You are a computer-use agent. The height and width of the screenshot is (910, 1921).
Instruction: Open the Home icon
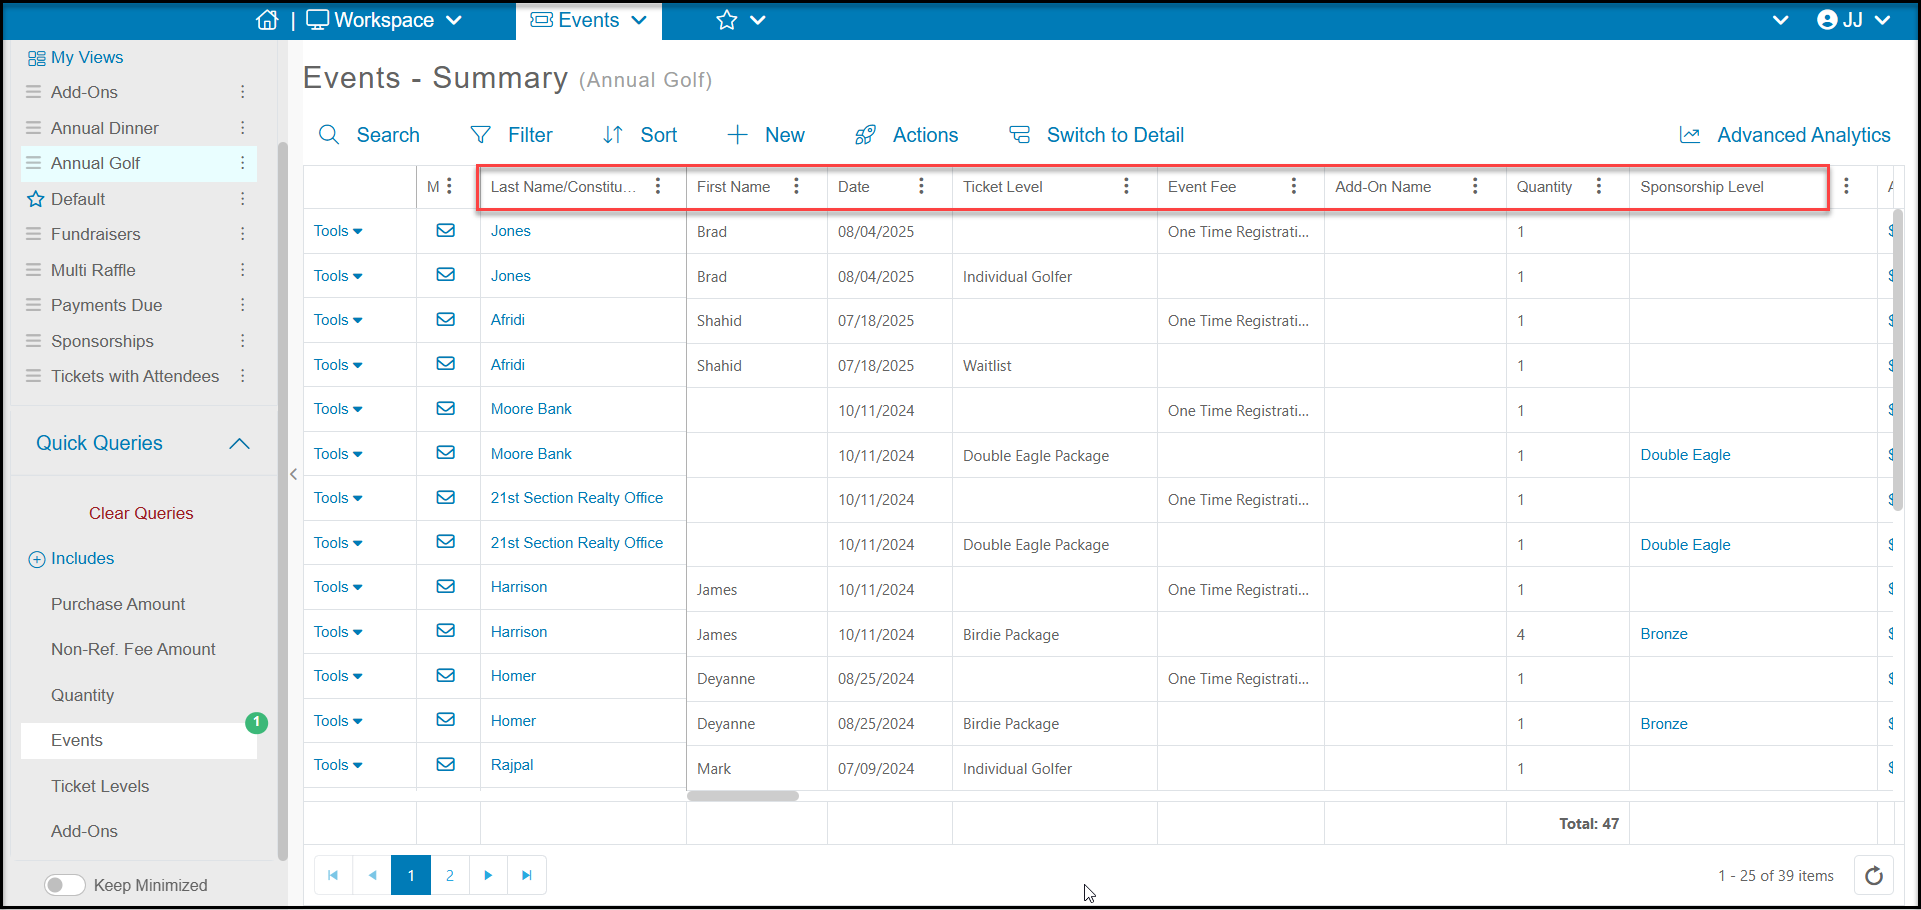267,20
